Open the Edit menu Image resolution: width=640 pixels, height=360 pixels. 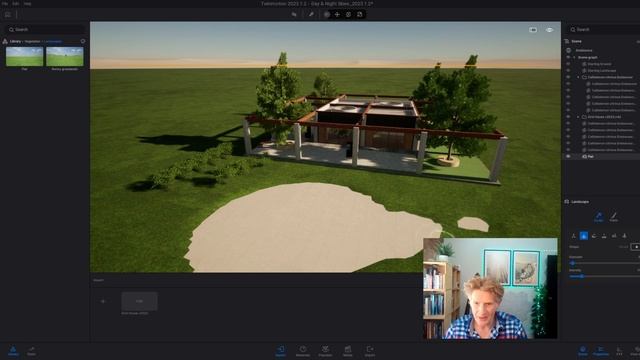(16, 3)
